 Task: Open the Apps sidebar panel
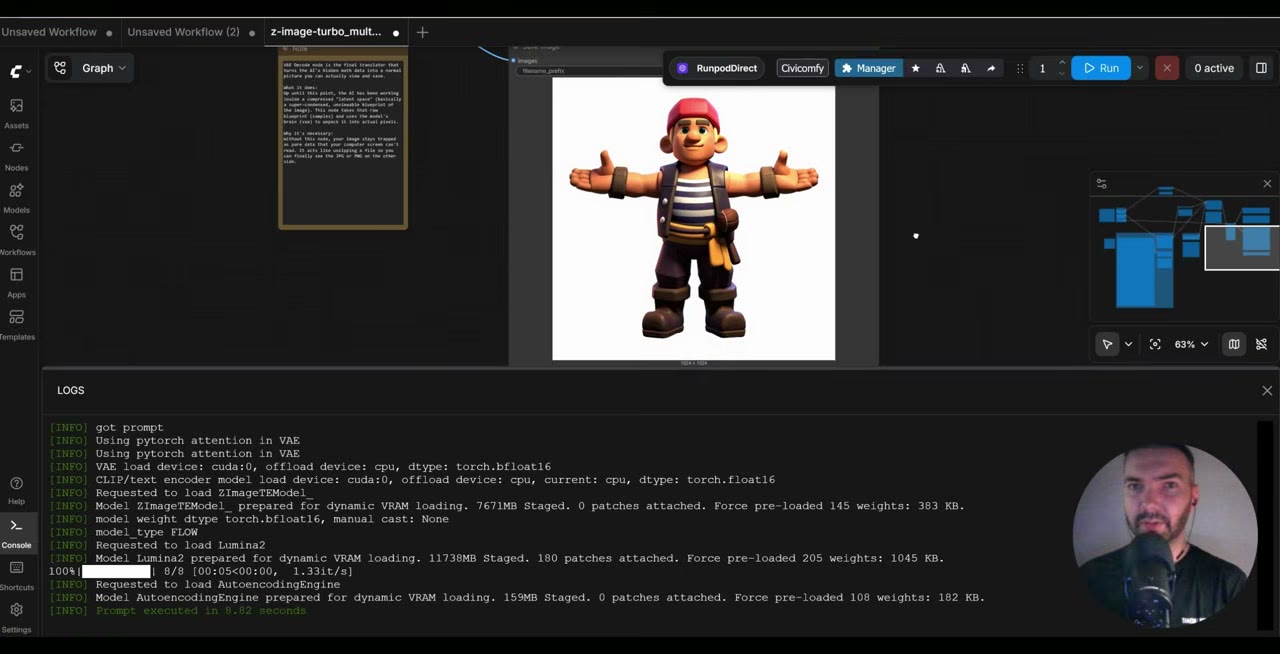(16, 282)
